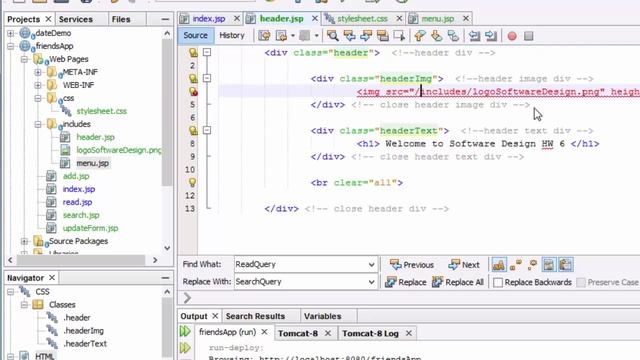
Task: Open the Services panel tab
Action: point(76,19)
